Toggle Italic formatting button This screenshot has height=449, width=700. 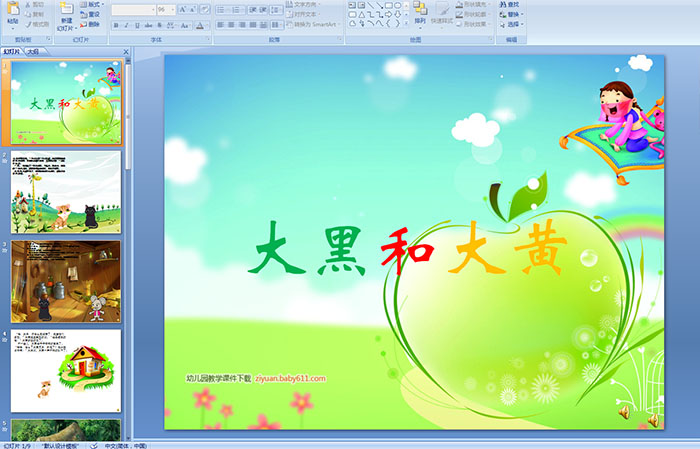(x=126, y=25)
